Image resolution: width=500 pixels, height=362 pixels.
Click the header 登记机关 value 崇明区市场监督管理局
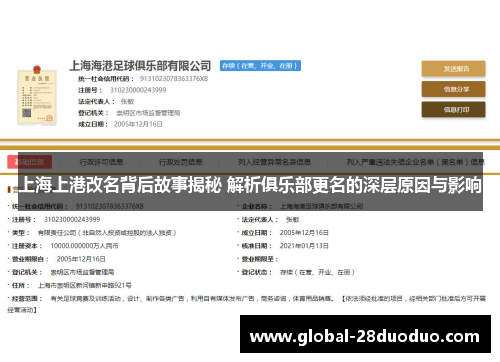pos(148,113)
